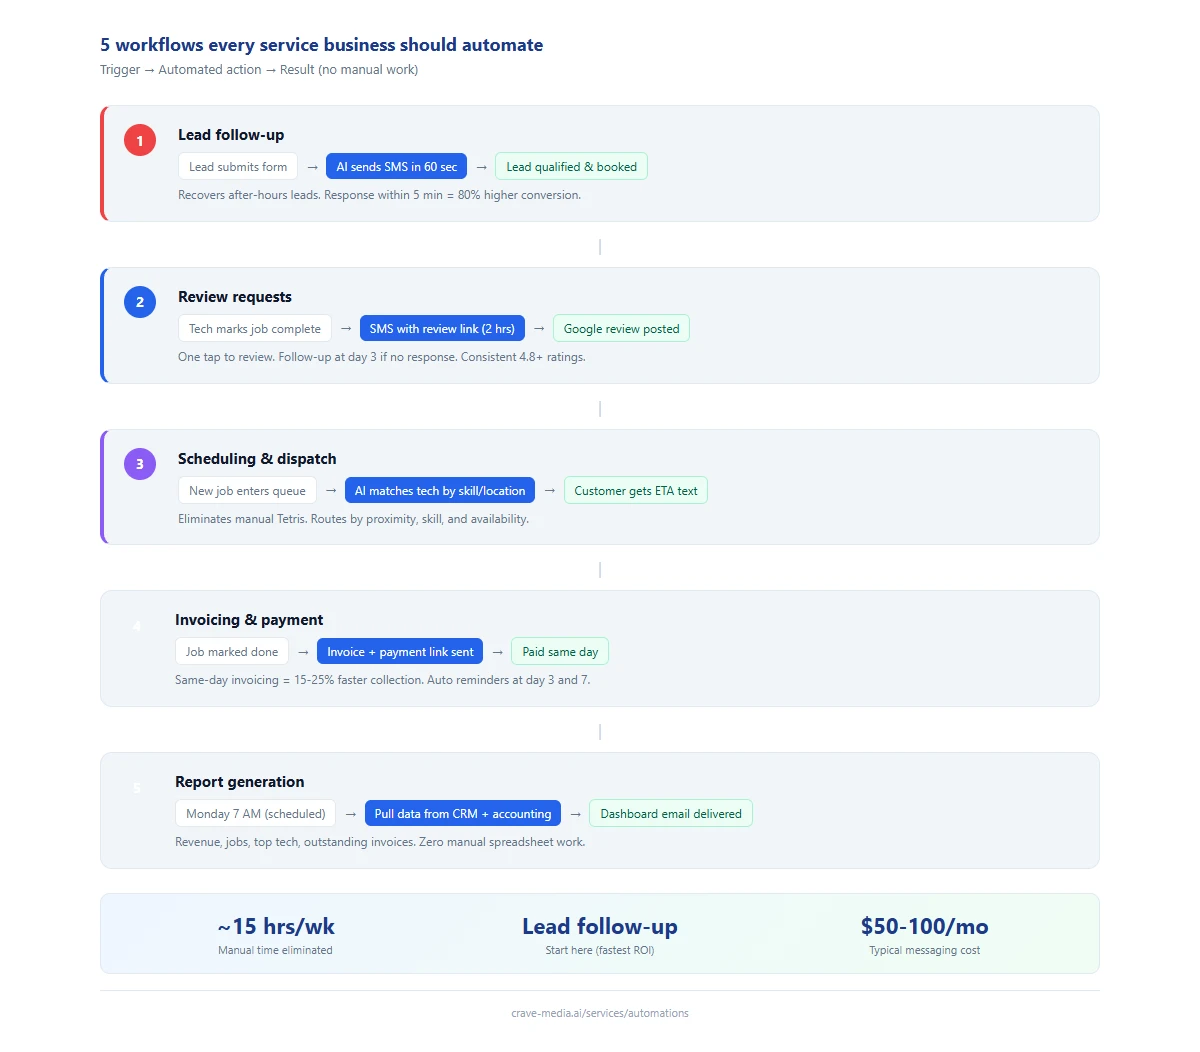Screen dimensions: 1200x1052
Task: Click 'Invoice + payment link sent' action
Action: pos(400,652)
